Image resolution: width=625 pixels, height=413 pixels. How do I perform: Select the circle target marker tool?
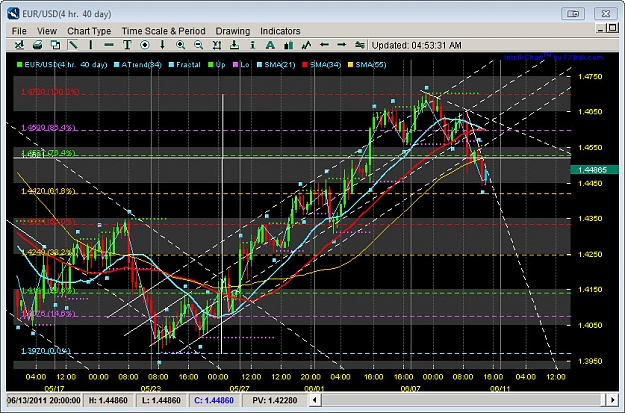tap(145, 45)
